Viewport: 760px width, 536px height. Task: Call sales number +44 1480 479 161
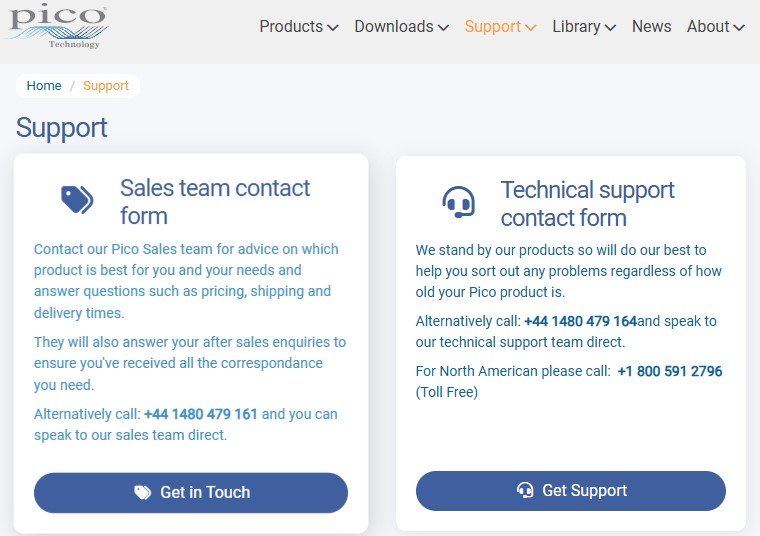click(x=201, y=414)
